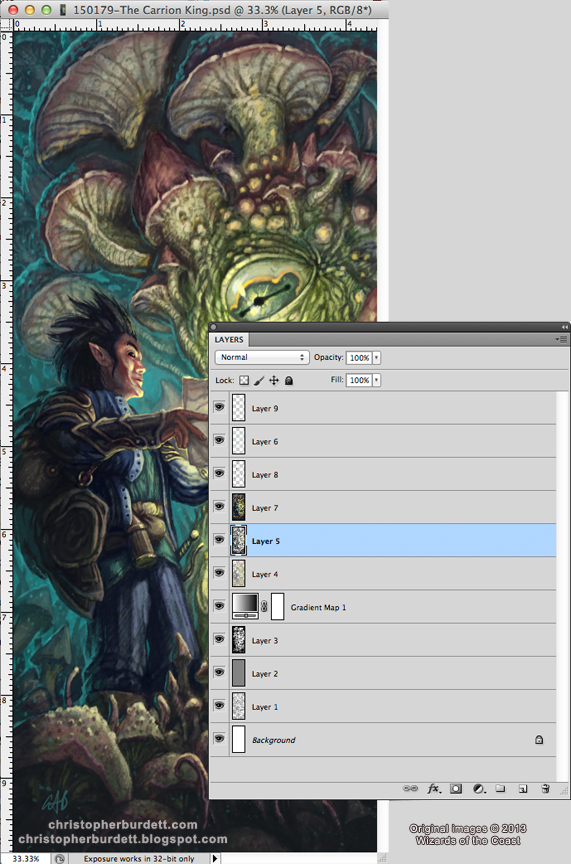
Task: Click the red close window button
Action: [x=13, y=10]
